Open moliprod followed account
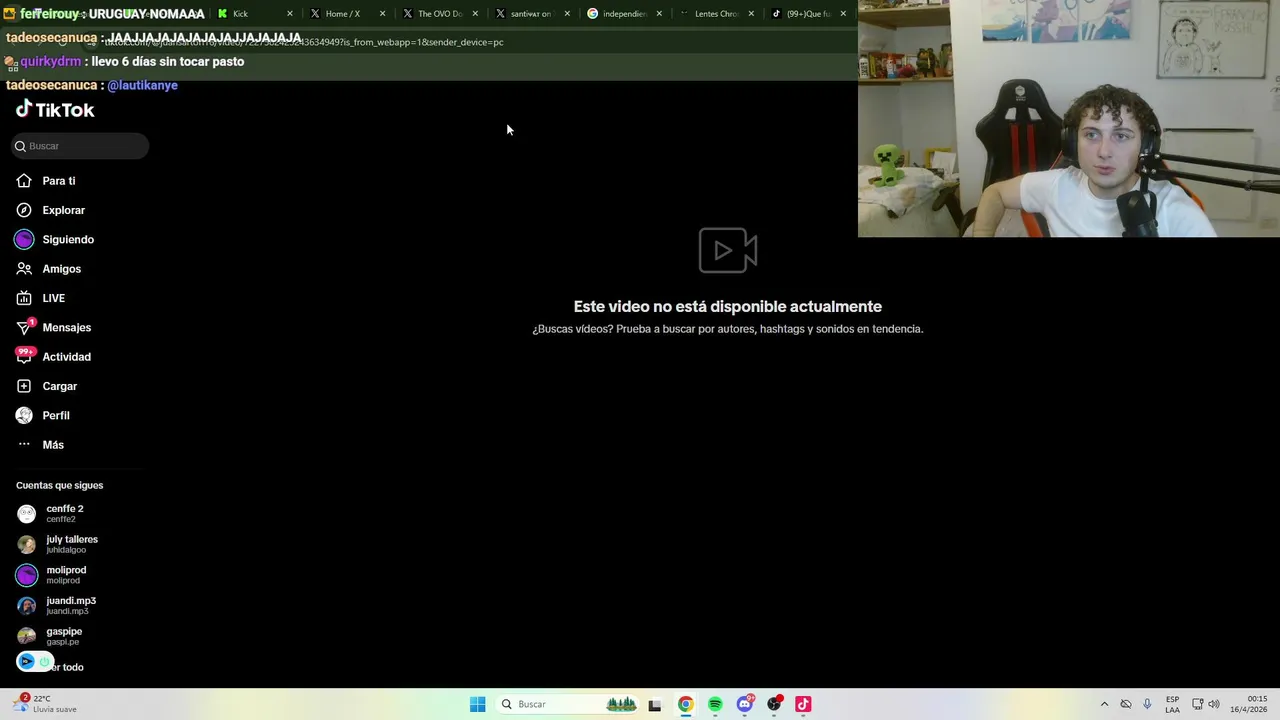The height and width of the screenshot is (720, 1280). [52, 575]
